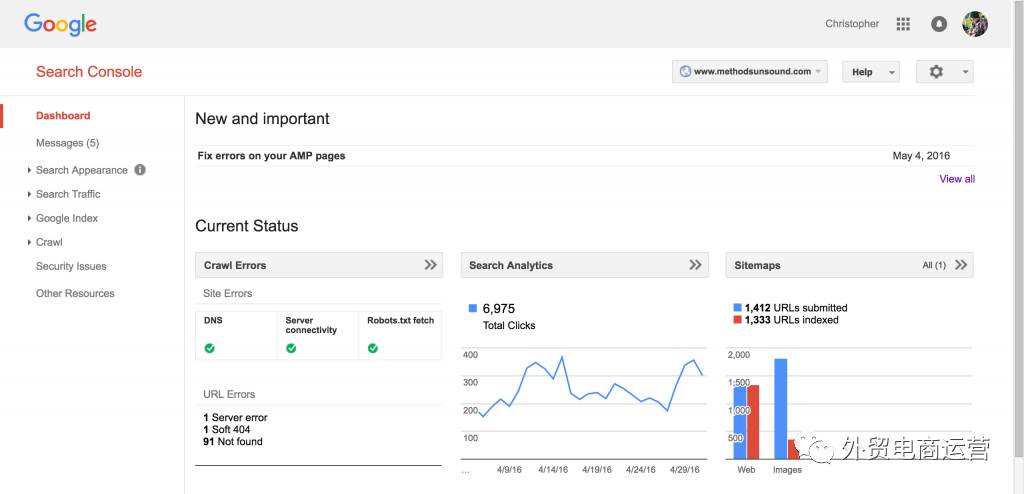The image size is (1024, 494).
Task: Open '91 Not found' URL errors
Action: click(x=233, y=442)
